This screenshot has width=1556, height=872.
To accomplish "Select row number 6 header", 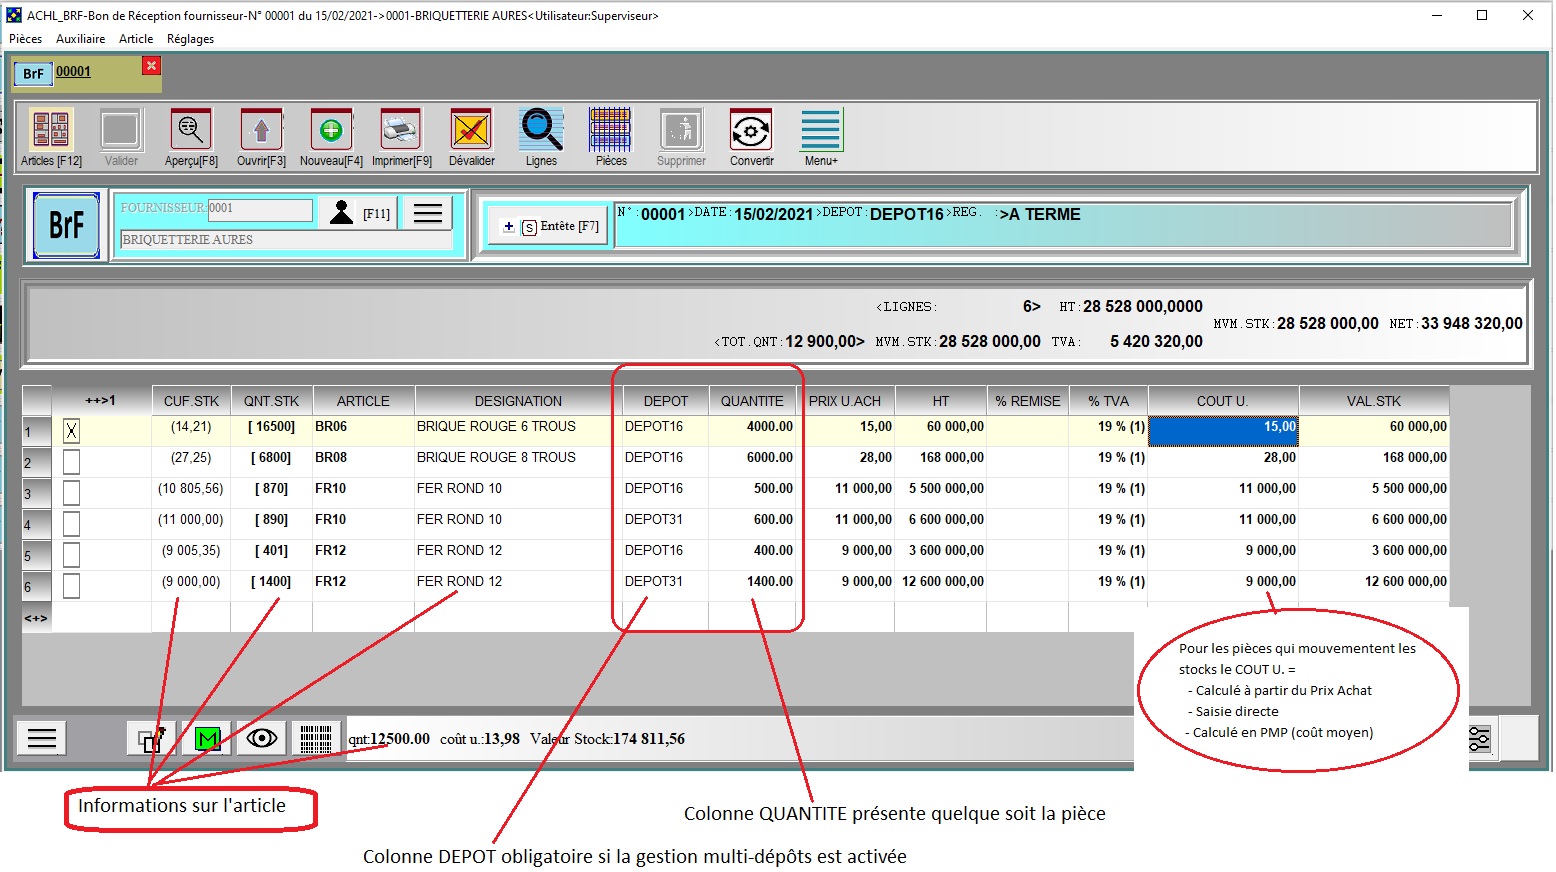I will tap(36, 587).
